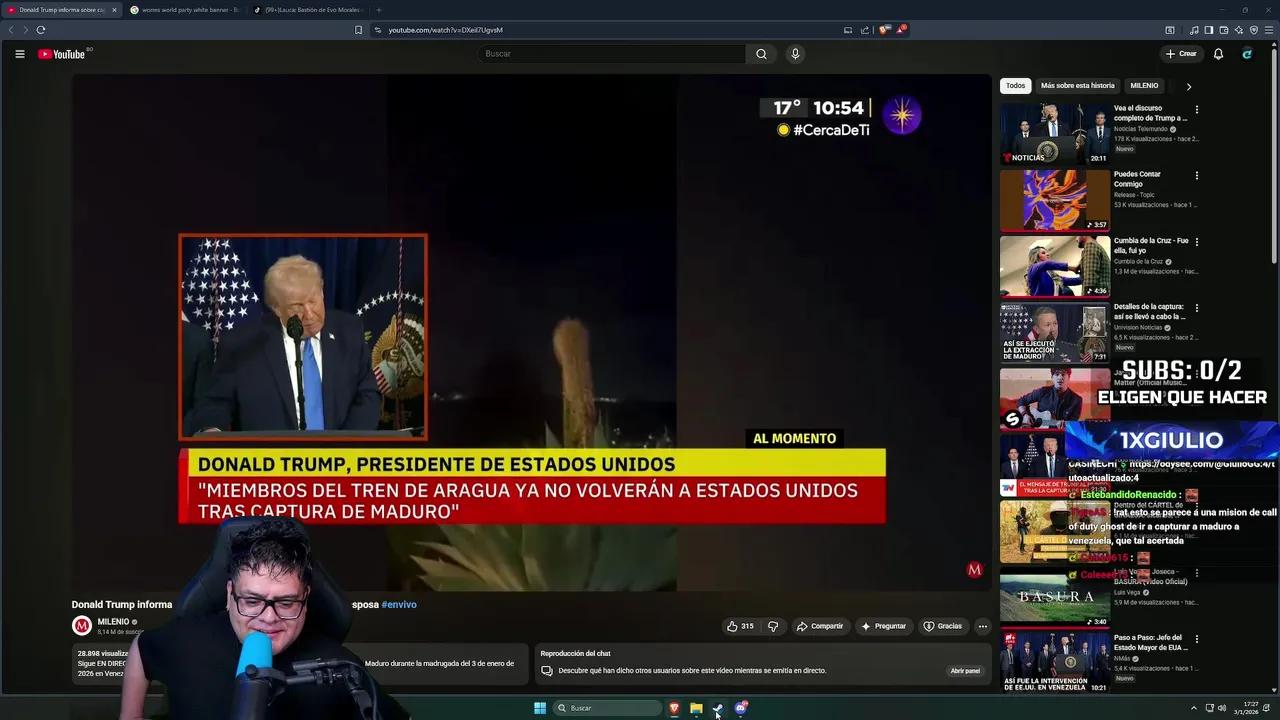Image resolution: width=1280 pixels, height=720 pixels.
Task: Click Abrir panel for chat replay
Action: pos(965,671)
